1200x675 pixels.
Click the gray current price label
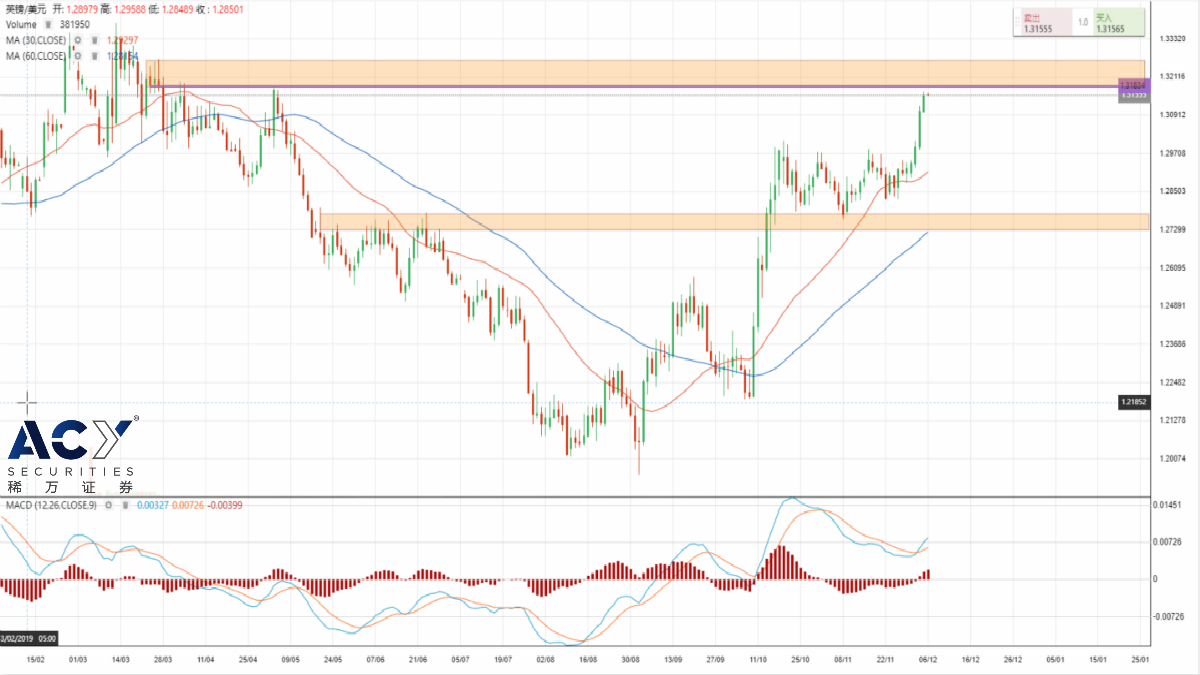tap(1133, 97)
